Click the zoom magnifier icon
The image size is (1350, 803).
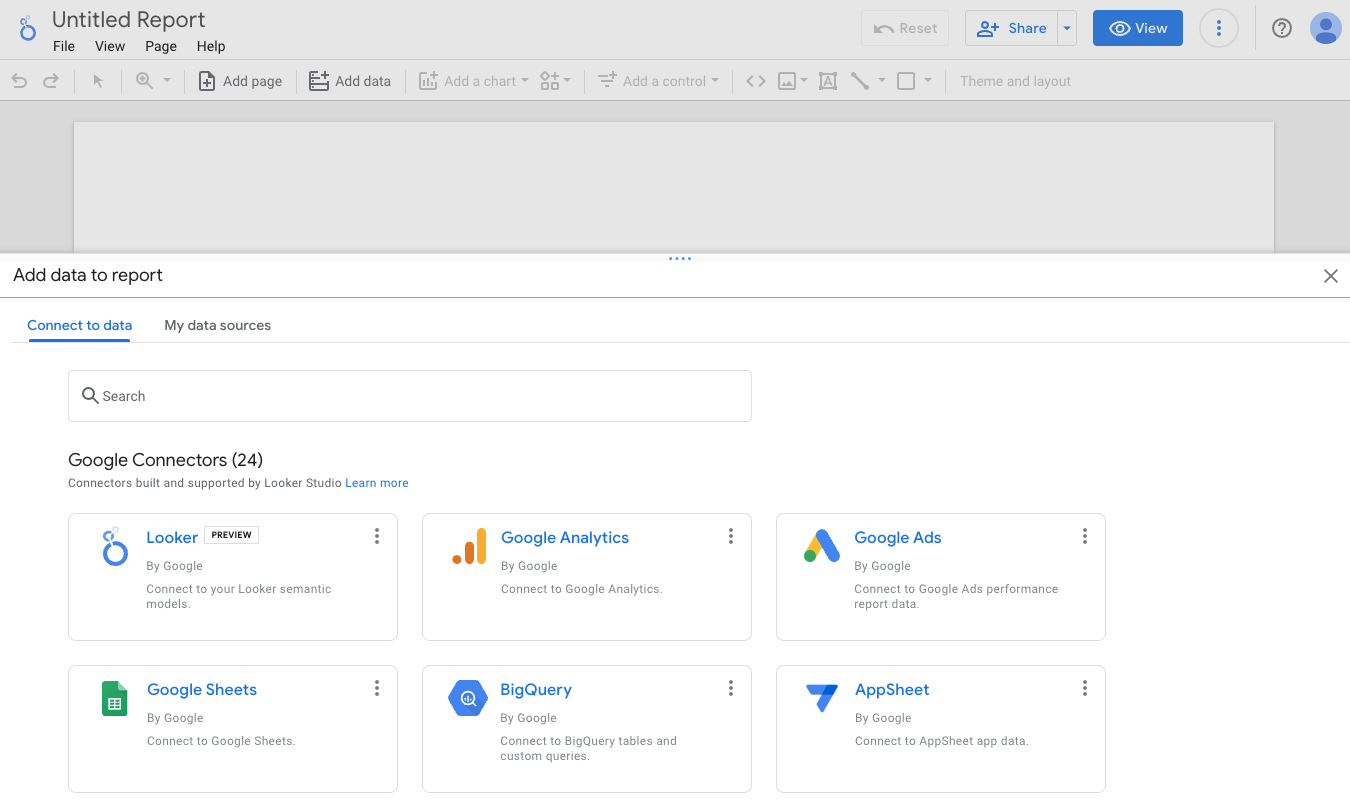[x=145, y=81]
